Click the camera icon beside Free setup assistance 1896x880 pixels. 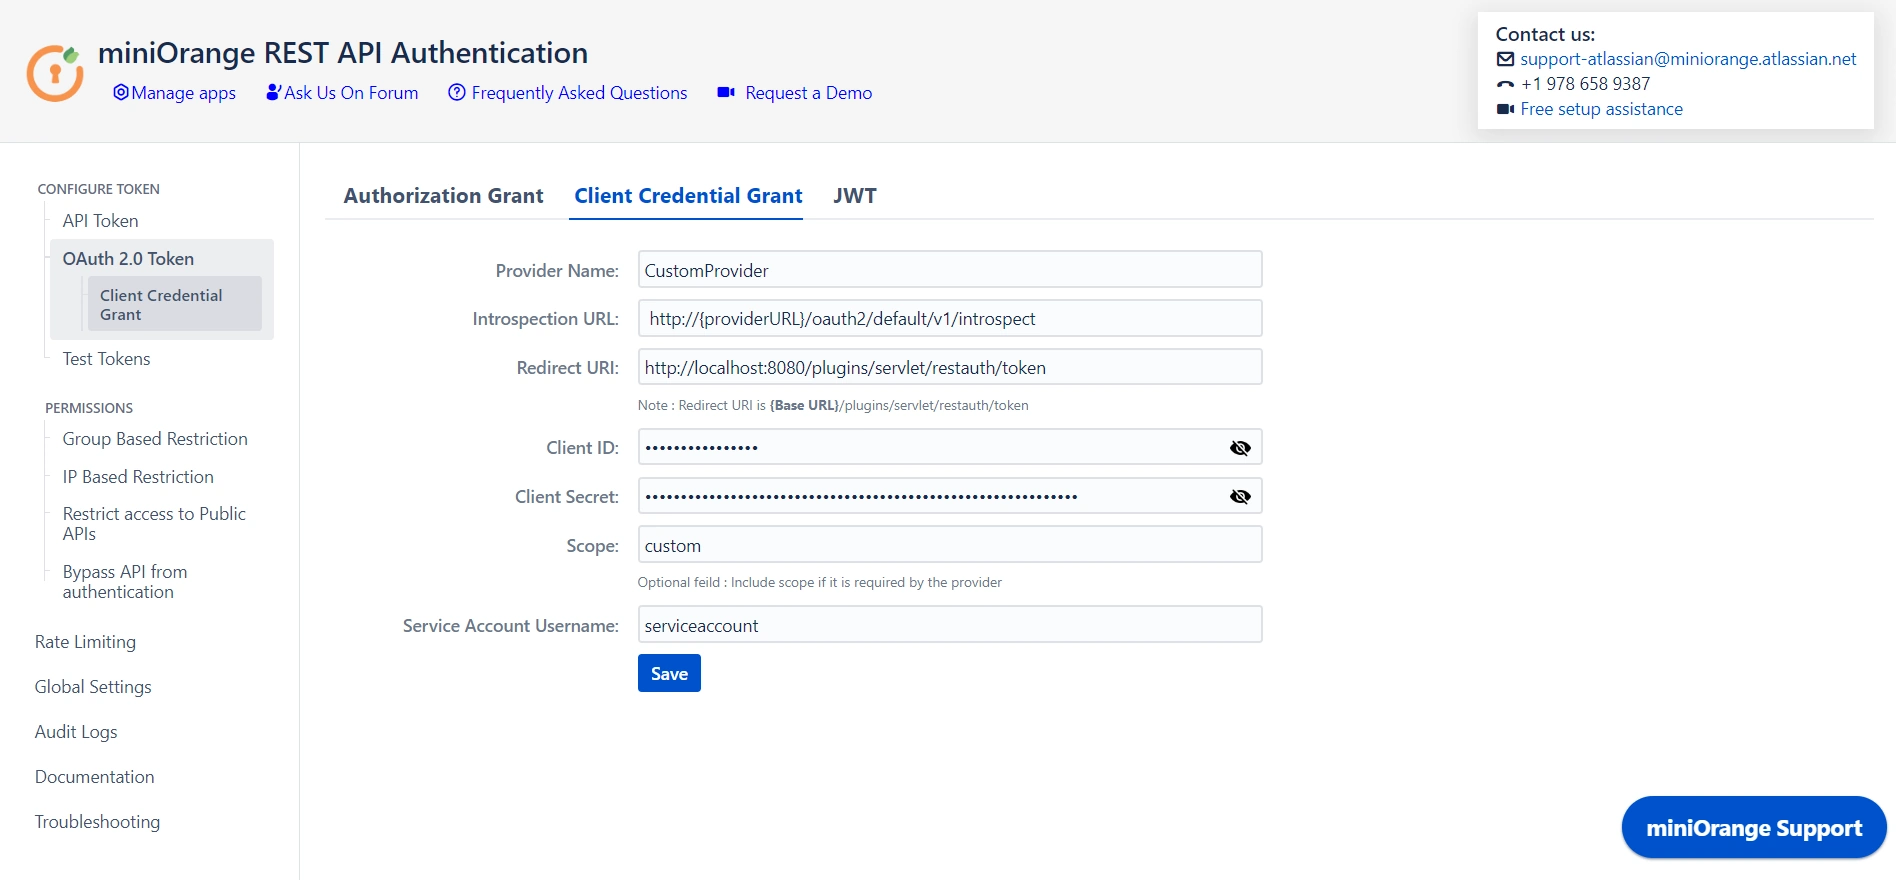coord(1505,109)
